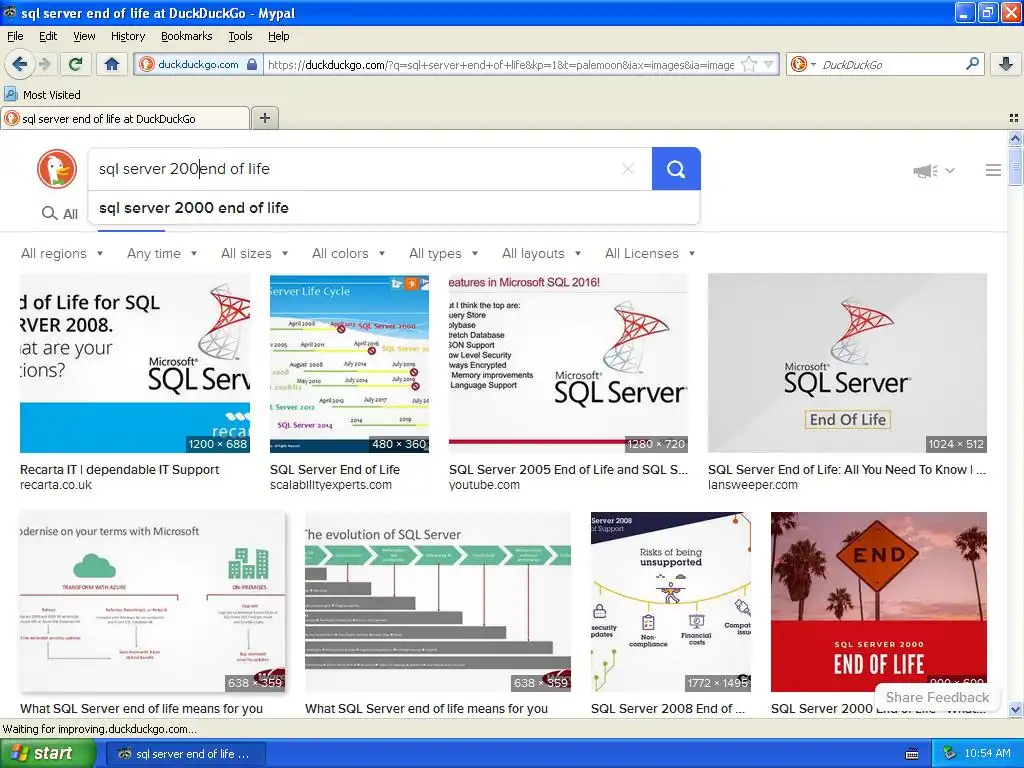1024x768 pixels.
Task: Expand the All layouts filter
Action: 542,253
